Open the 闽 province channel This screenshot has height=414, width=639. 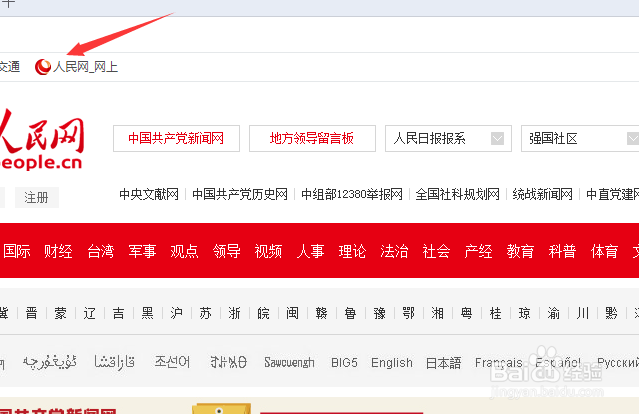click(292, 313)
